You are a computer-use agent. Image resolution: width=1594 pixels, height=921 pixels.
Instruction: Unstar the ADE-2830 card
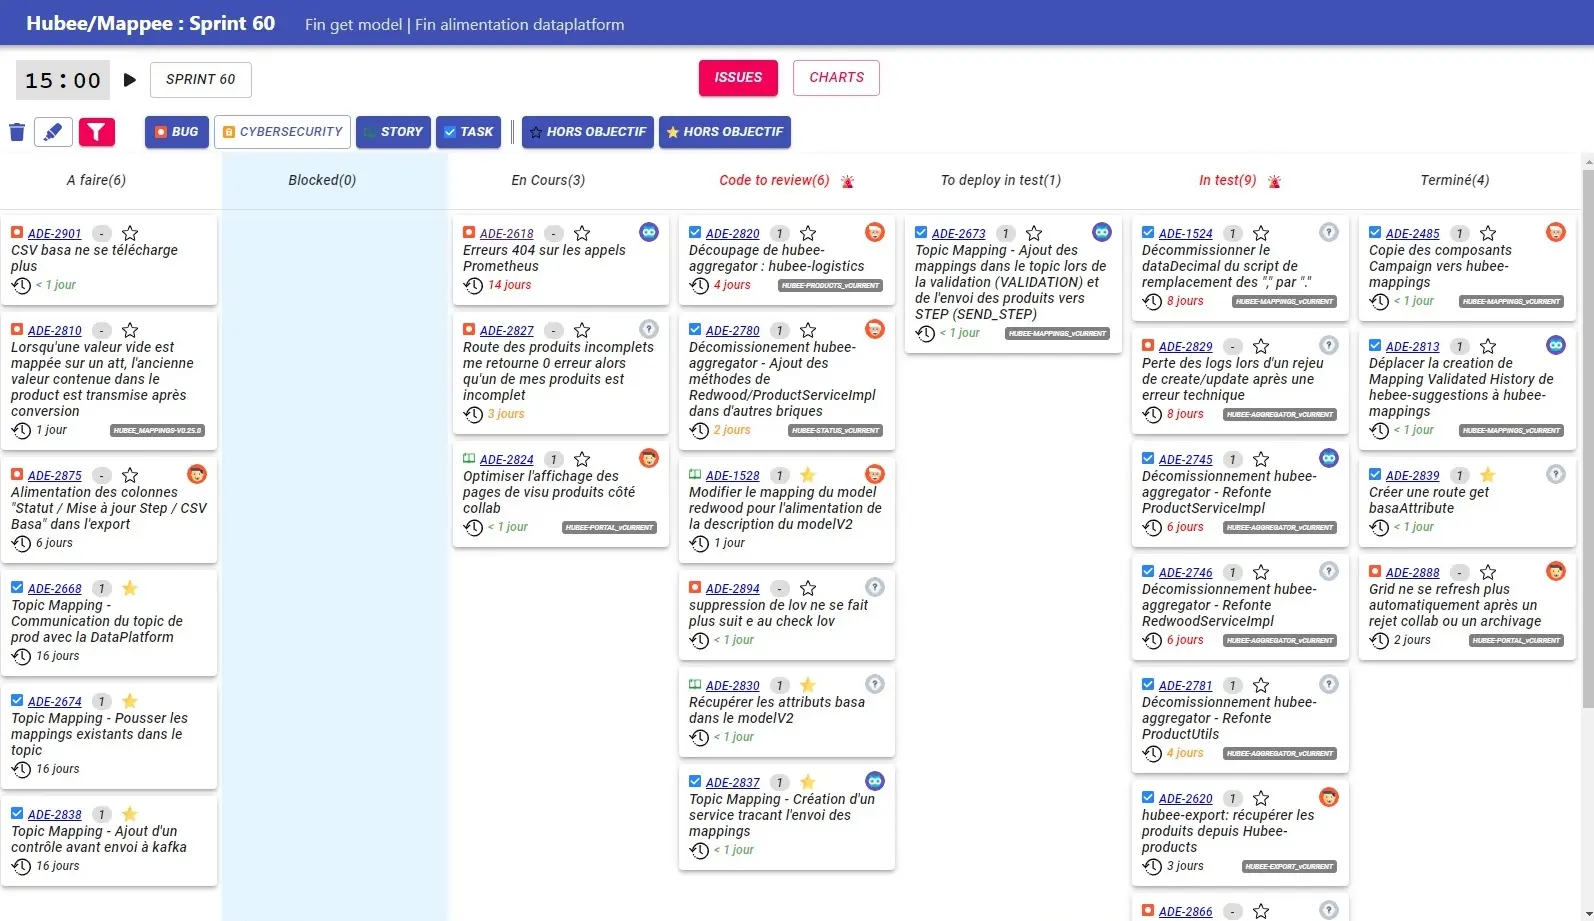click(808, 686)
